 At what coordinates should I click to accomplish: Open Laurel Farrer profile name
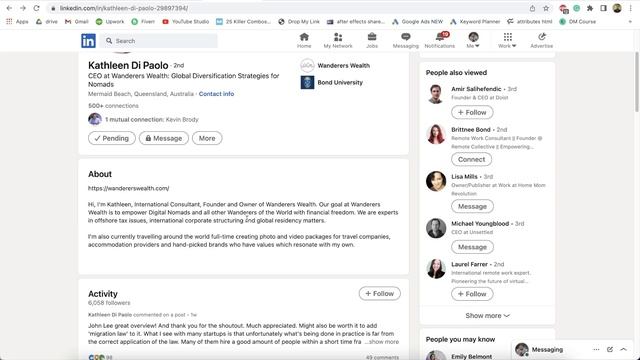(x=469, y=264)
